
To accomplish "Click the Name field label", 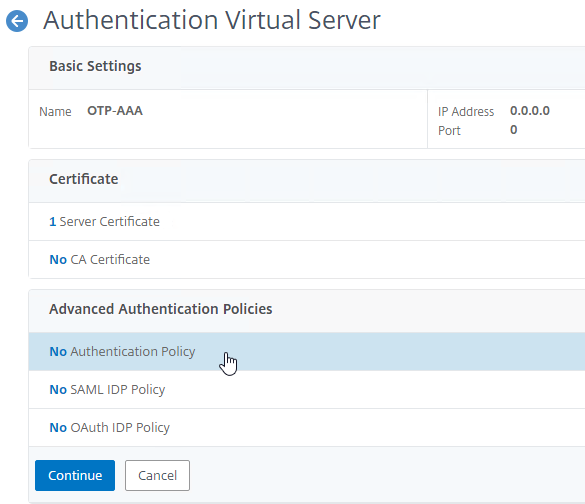I will 55,112.
